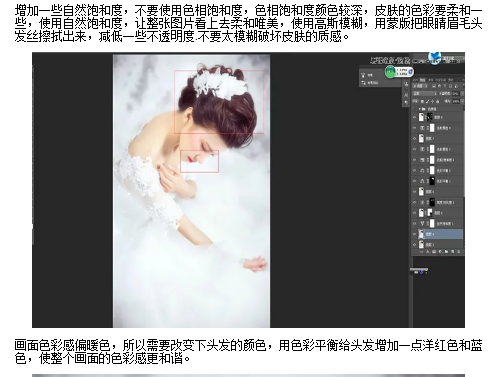Switch to the Layers tab in the panel
499x377 pixels.
(x=422, y=80)
